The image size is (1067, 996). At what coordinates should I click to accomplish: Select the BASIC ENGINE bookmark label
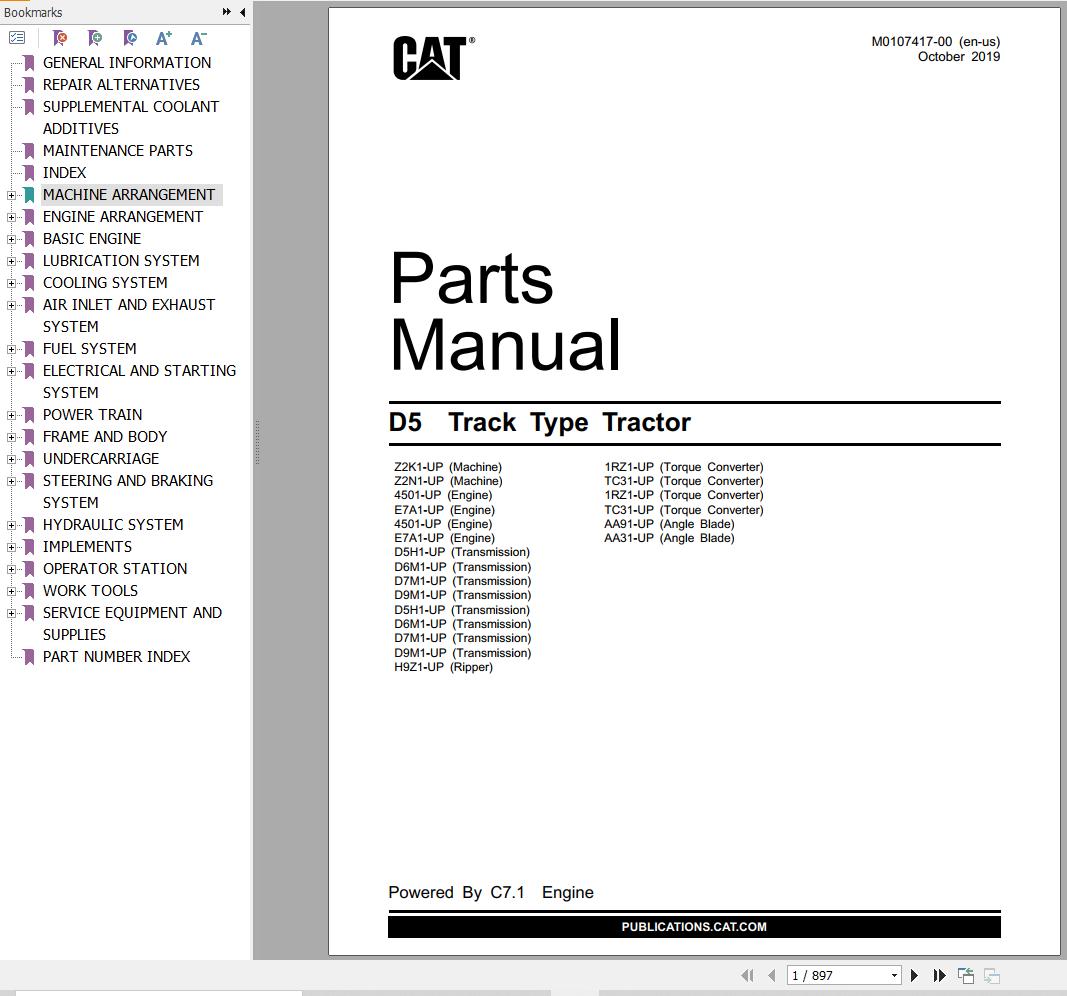(92, 239)
